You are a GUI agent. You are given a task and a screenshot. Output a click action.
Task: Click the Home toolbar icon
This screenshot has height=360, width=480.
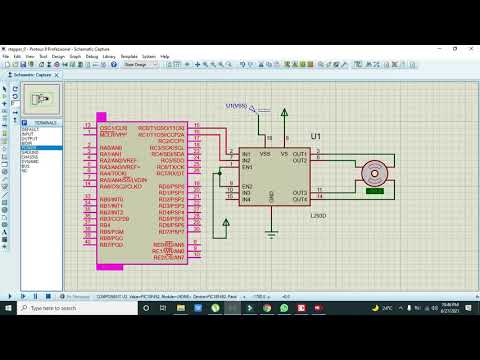(x=41, y=64)
